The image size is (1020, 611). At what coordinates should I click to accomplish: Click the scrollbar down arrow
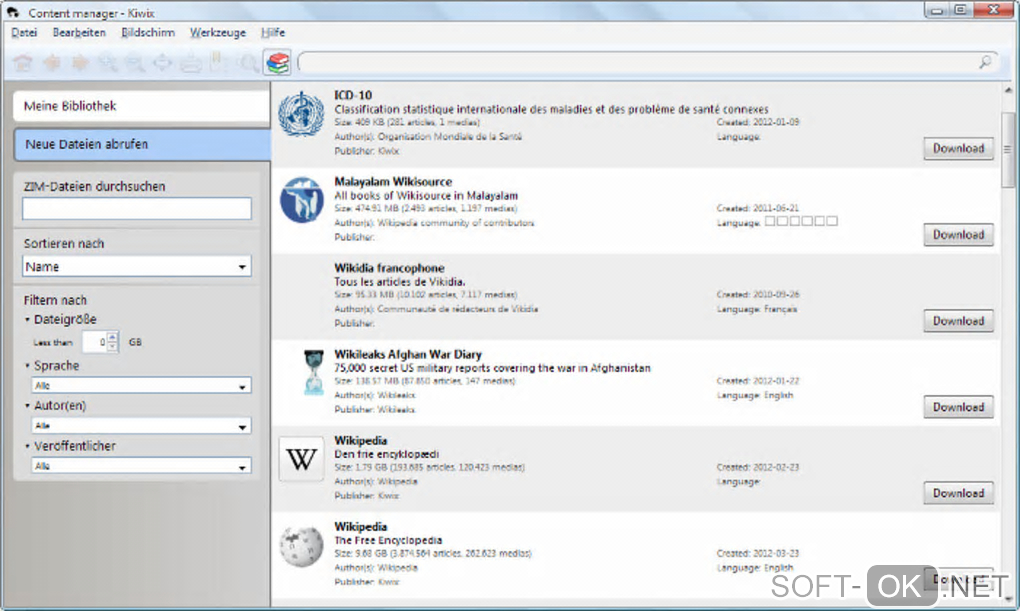[1008, 598]
